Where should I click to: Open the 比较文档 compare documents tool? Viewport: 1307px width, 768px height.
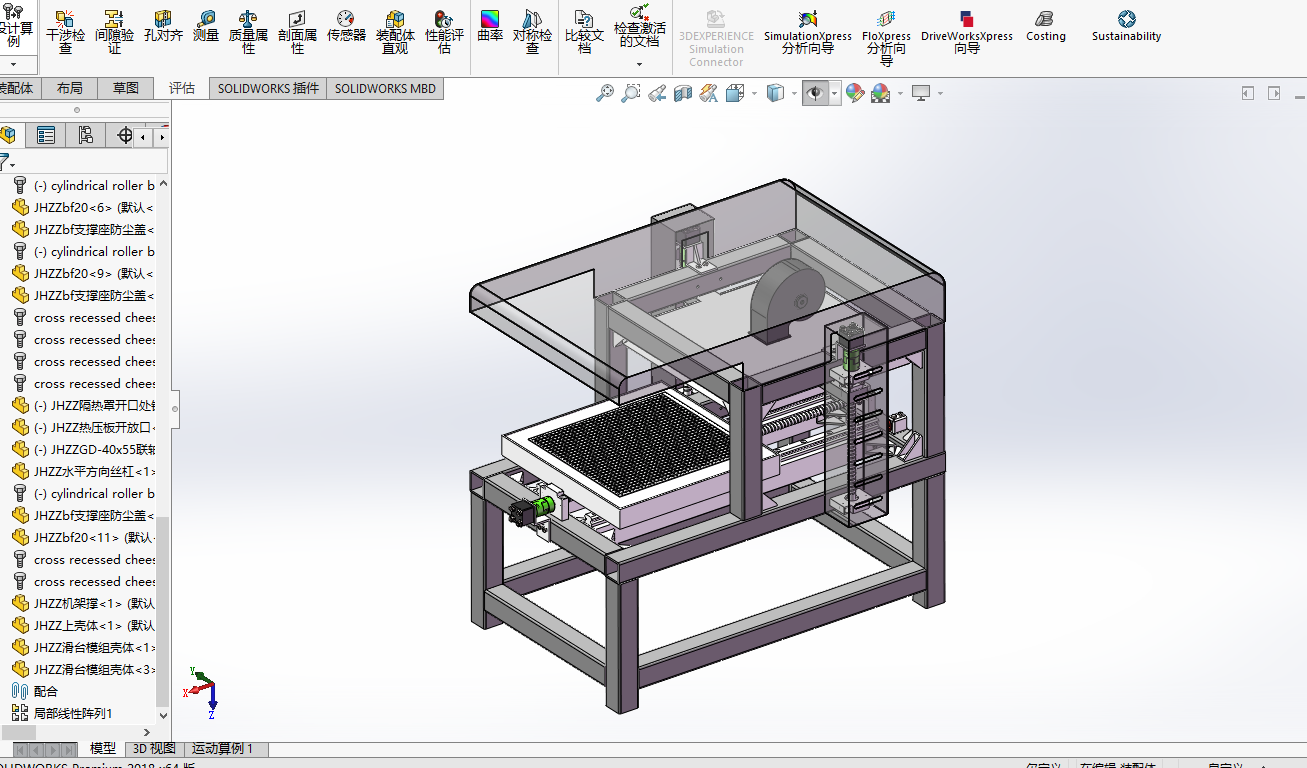tap(584, 31)
